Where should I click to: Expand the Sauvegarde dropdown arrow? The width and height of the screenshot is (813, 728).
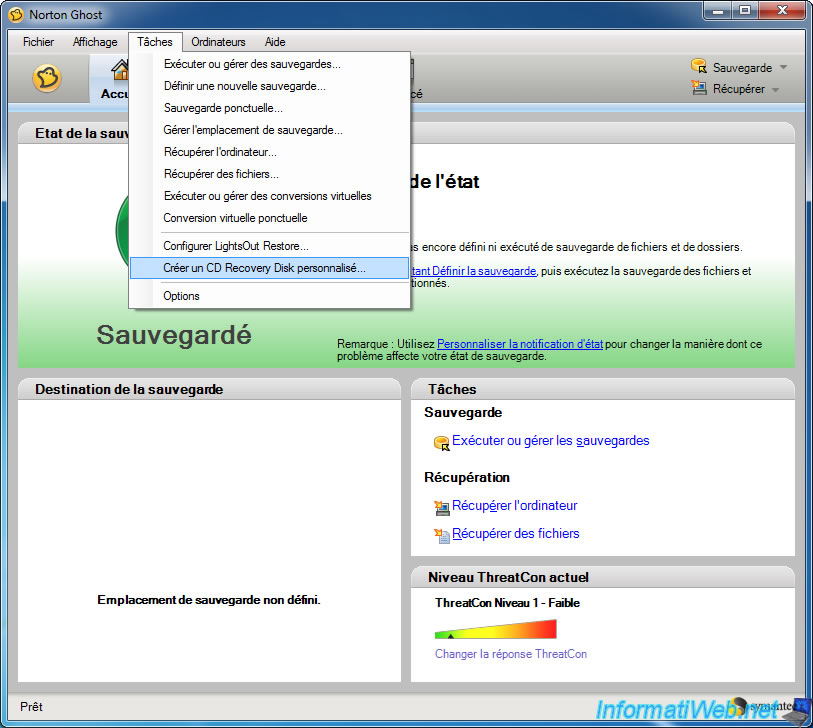click(783, 67)
